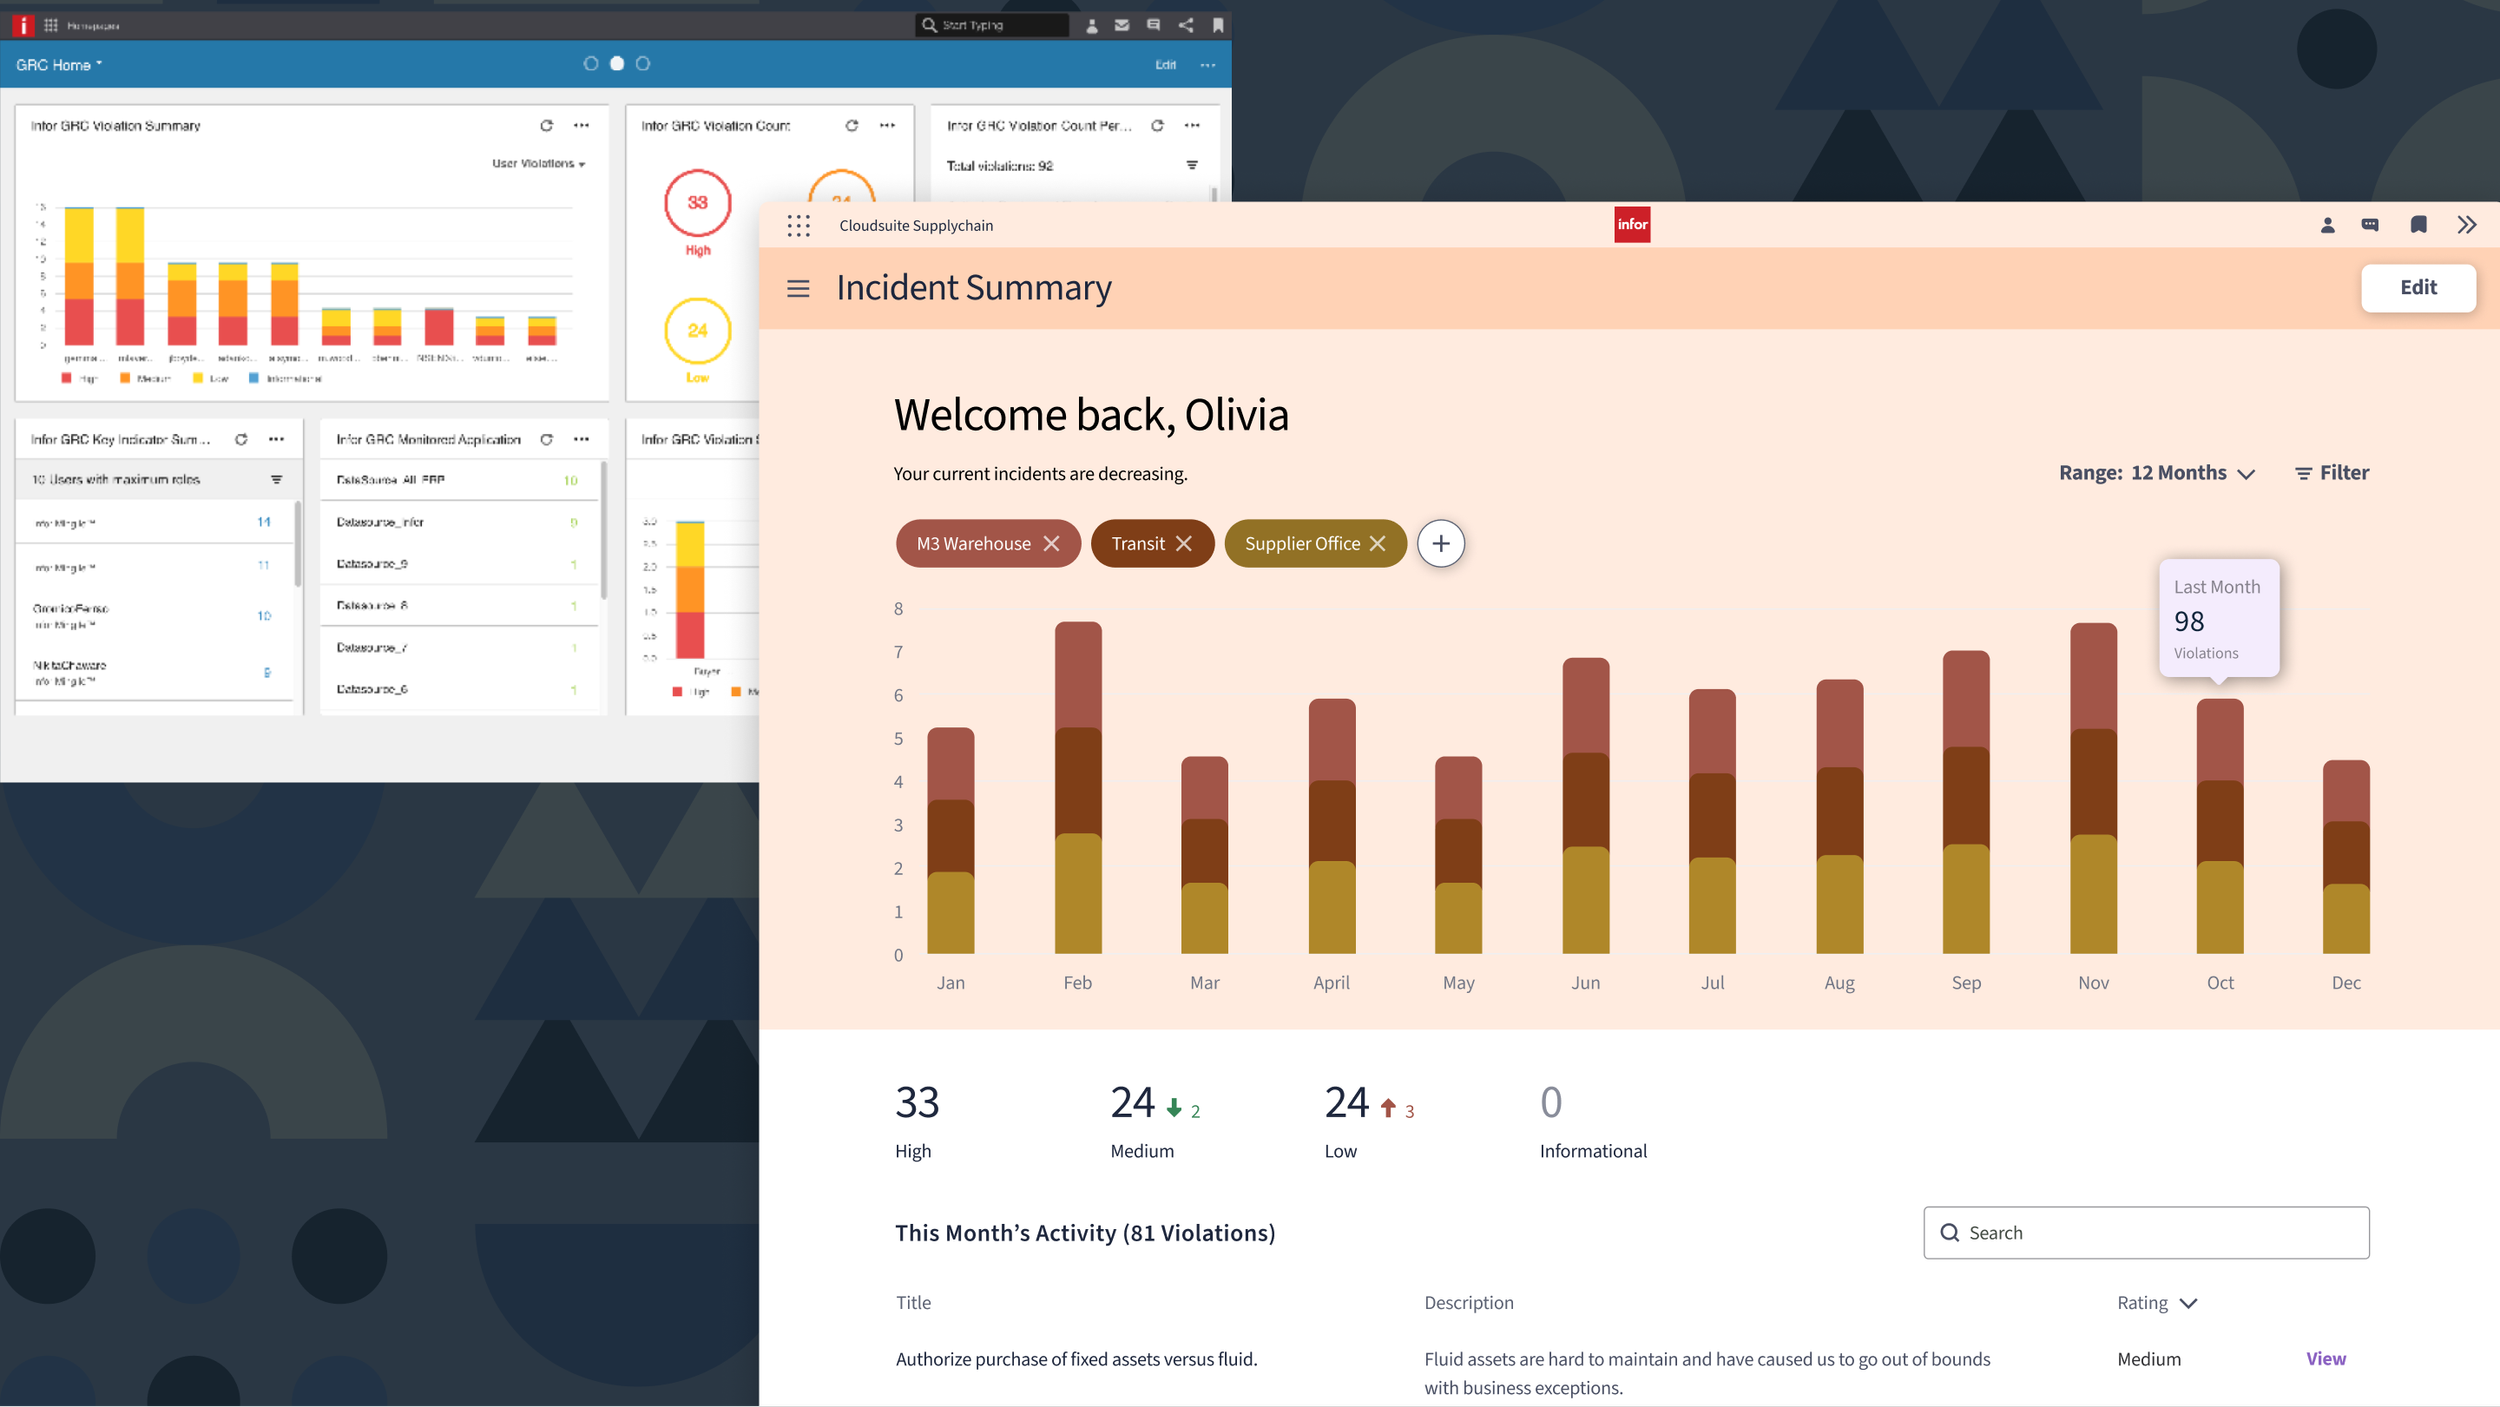2500x1407 pixels.
Task: Click the High 33 circle in GRC window
Action: click(697, 203)
